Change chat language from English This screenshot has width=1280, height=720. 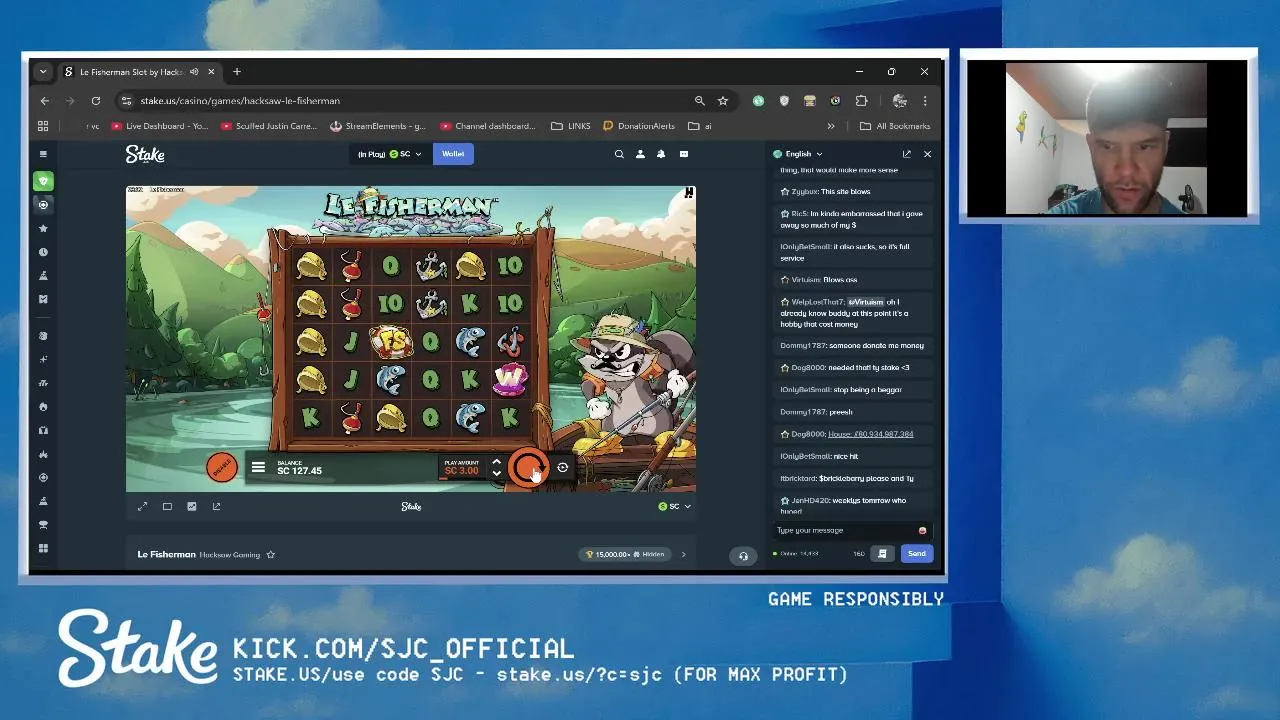pyautogui.click(x=798, y=154)
